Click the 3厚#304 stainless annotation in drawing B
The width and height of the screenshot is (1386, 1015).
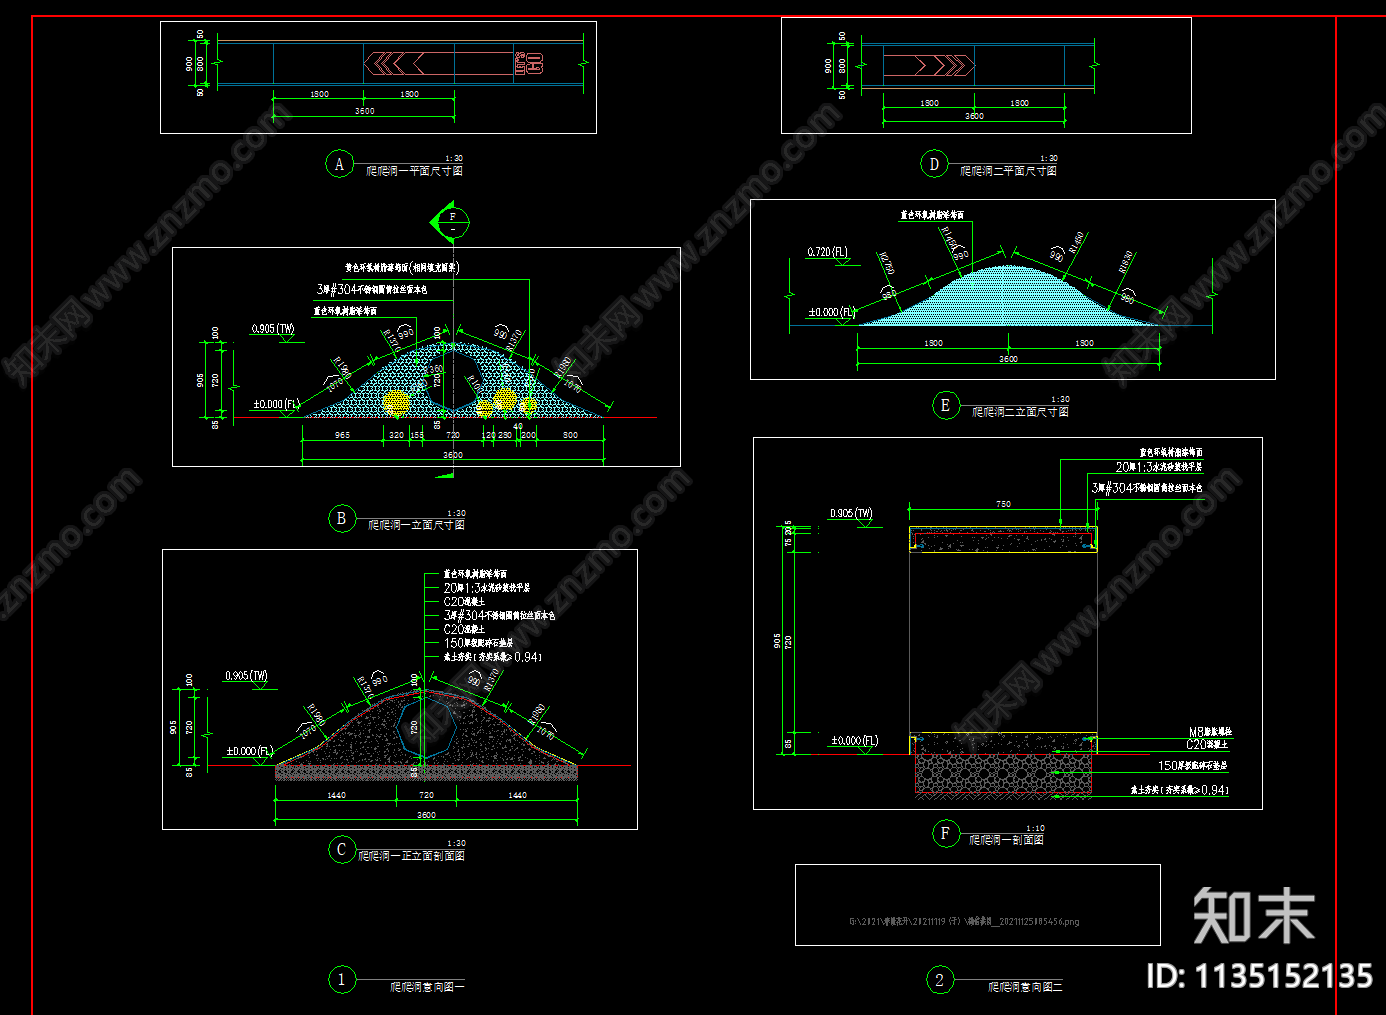tap(372, 289)
